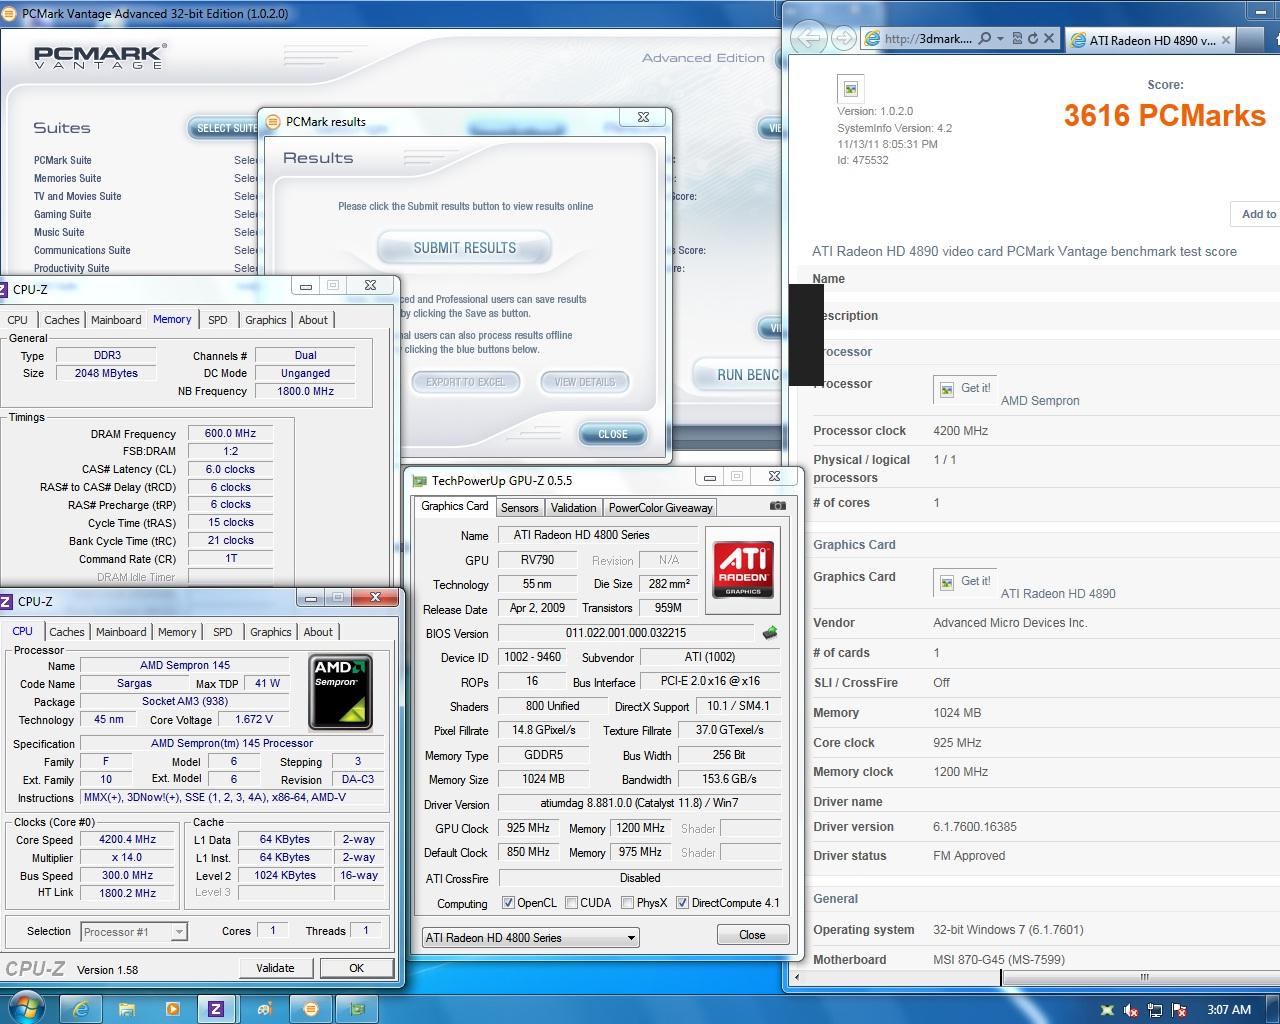The width and height of the screenshot is (1280, 1024).
Task: Select Communications Suite in PCMark list
Action: [82, 250]
